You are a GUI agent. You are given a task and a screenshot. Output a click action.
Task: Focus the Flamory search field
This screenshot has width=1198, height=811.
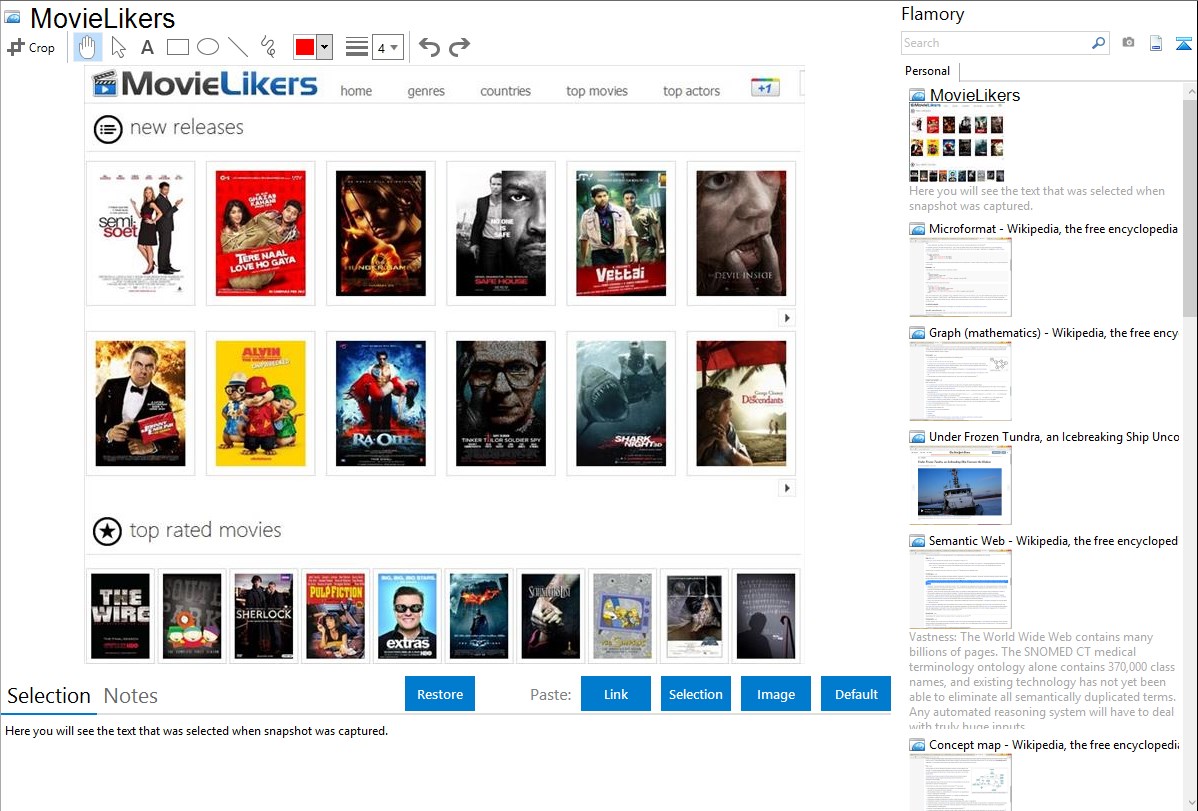pos(996,43)
